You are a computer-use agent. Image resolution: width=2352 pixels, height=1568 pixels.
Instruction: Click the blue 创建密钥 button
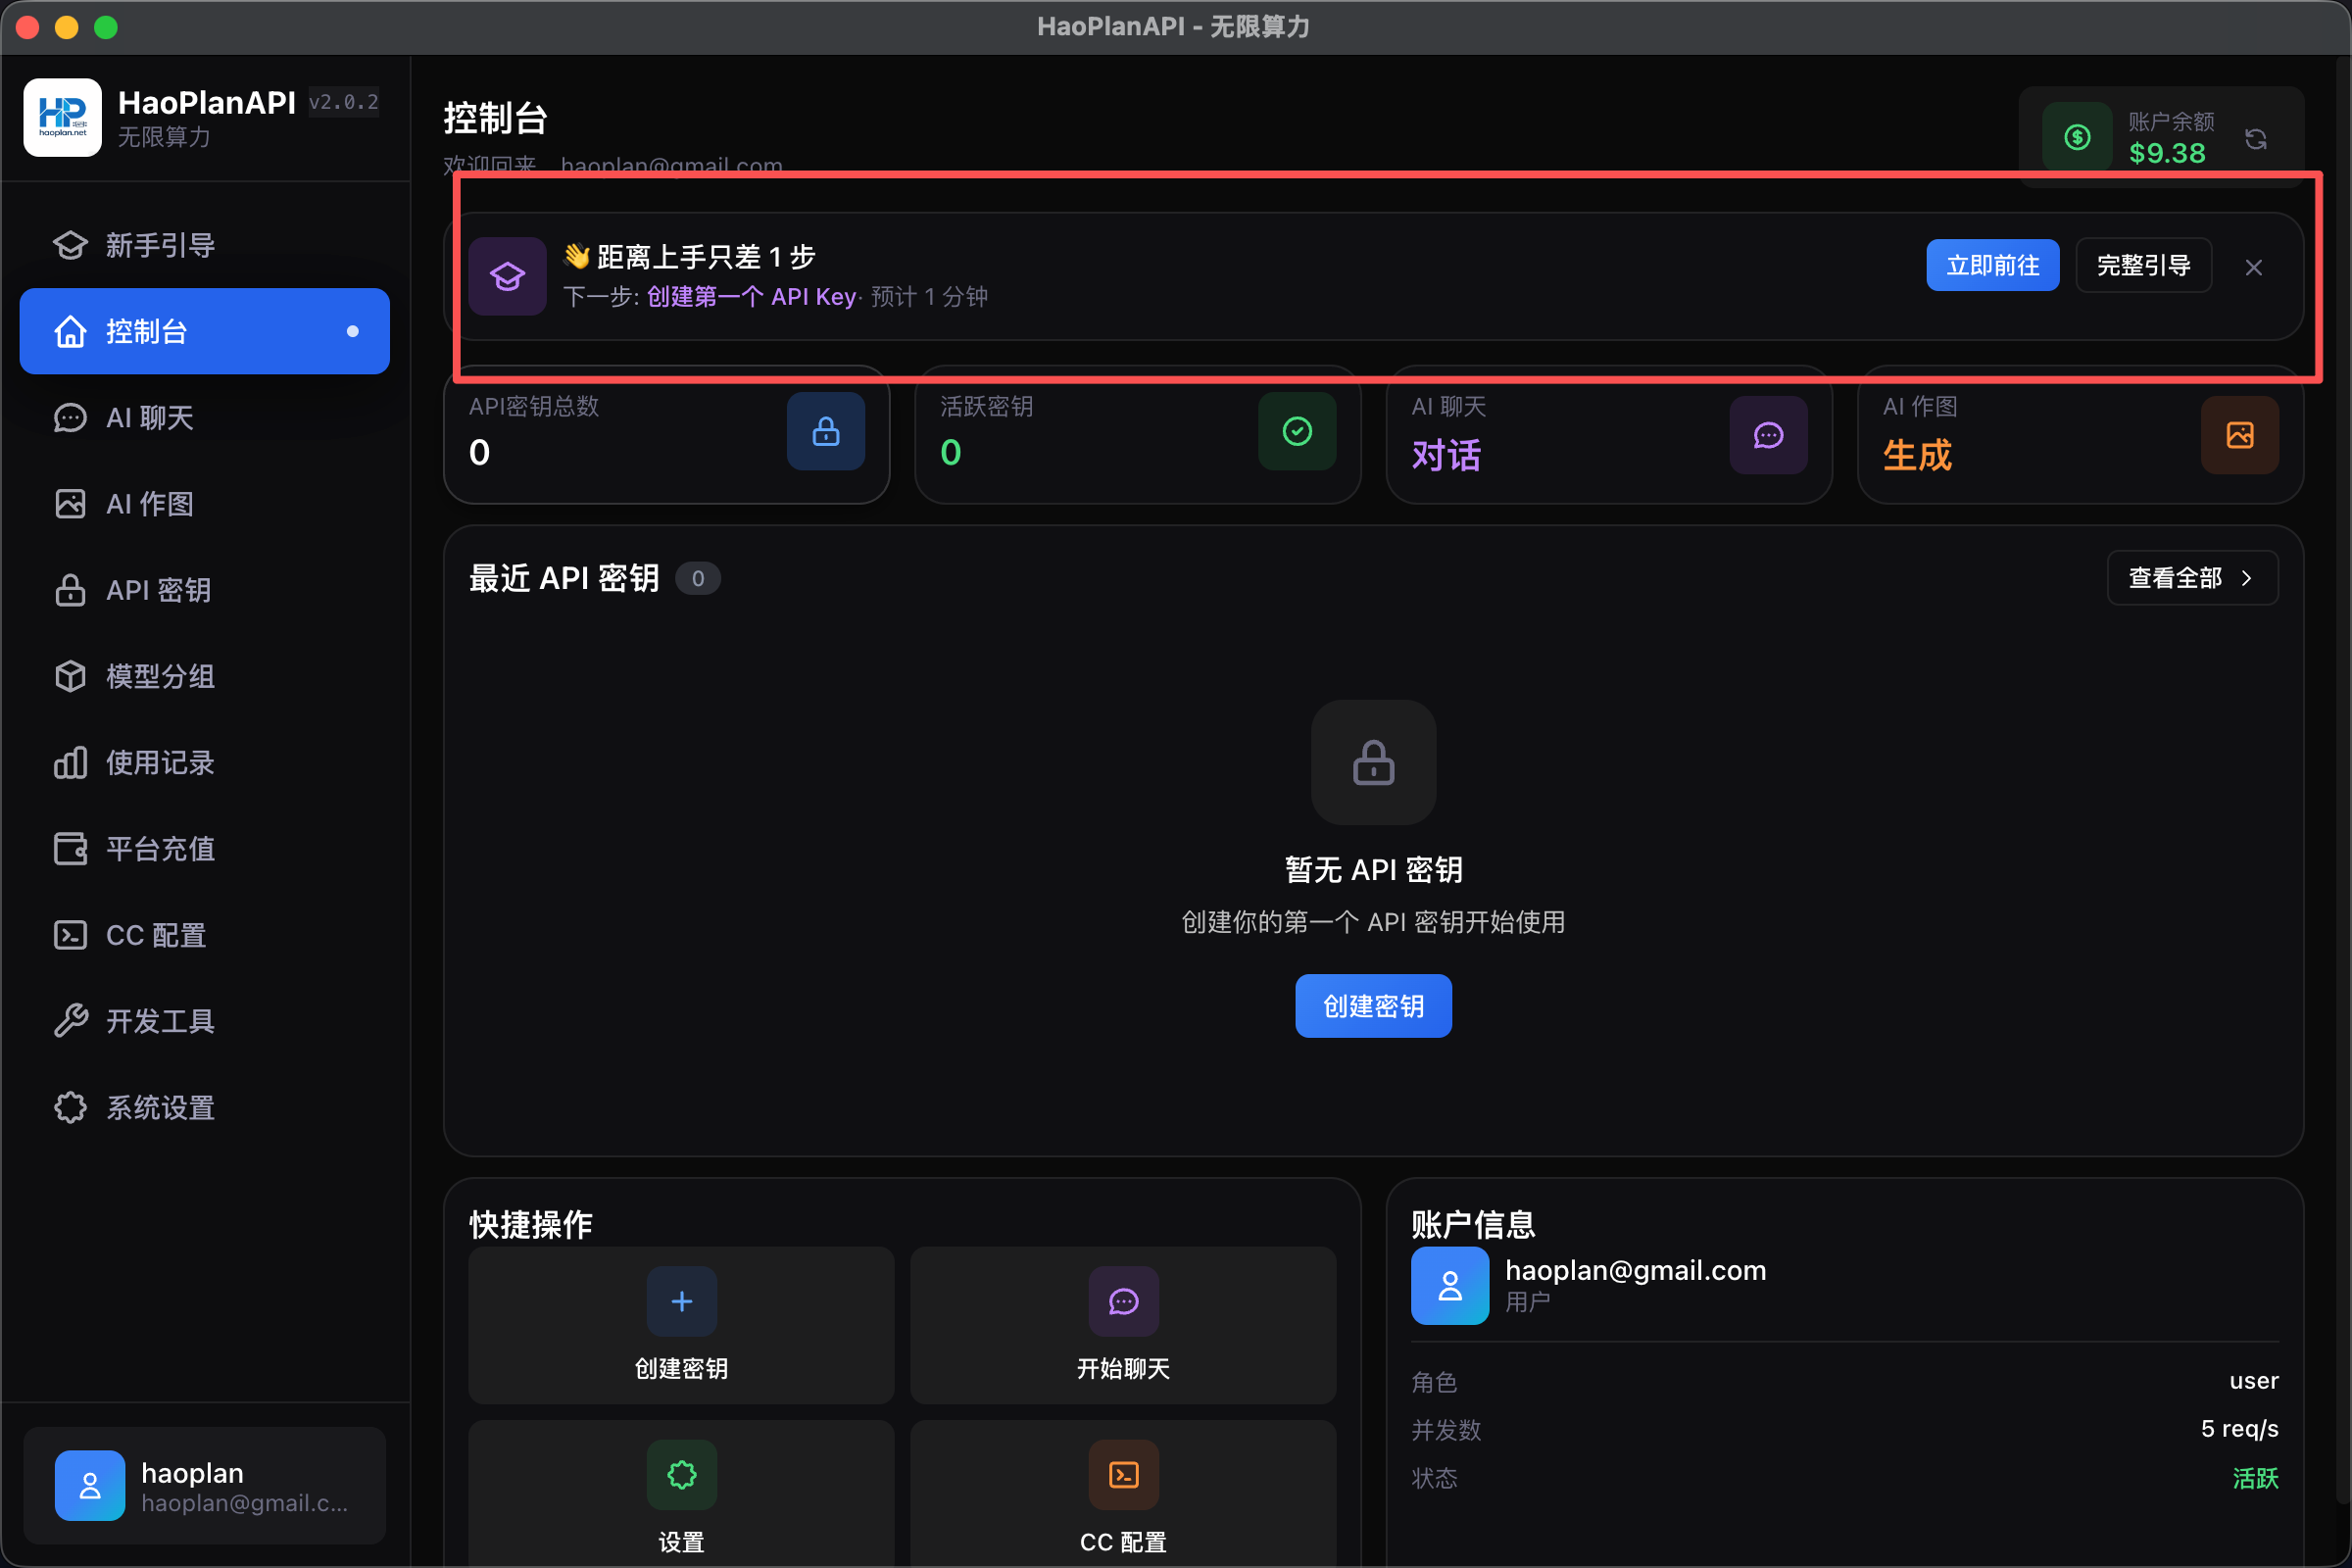1373,1005
